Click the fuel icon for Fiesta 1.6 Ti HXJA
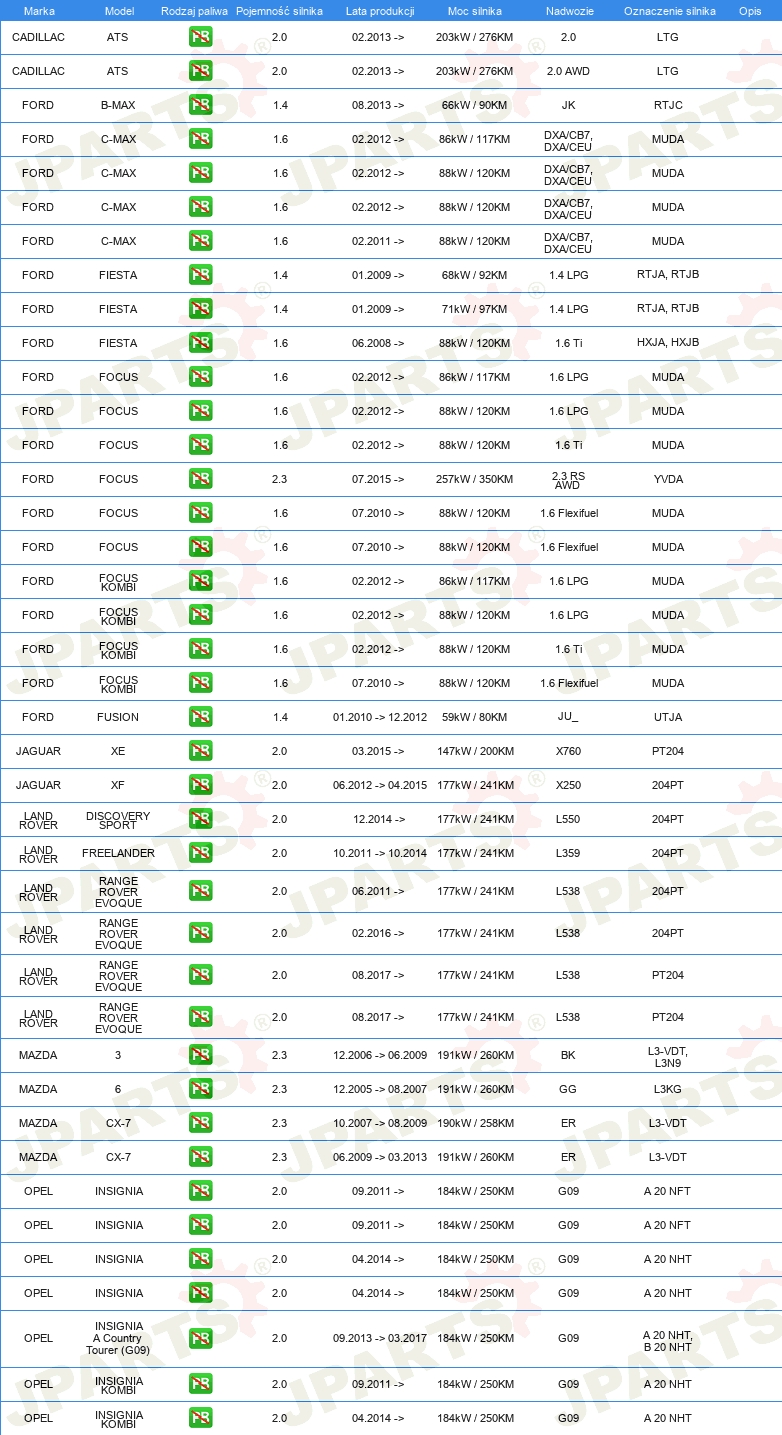The image size is (782, 1435). click(200, 343)
